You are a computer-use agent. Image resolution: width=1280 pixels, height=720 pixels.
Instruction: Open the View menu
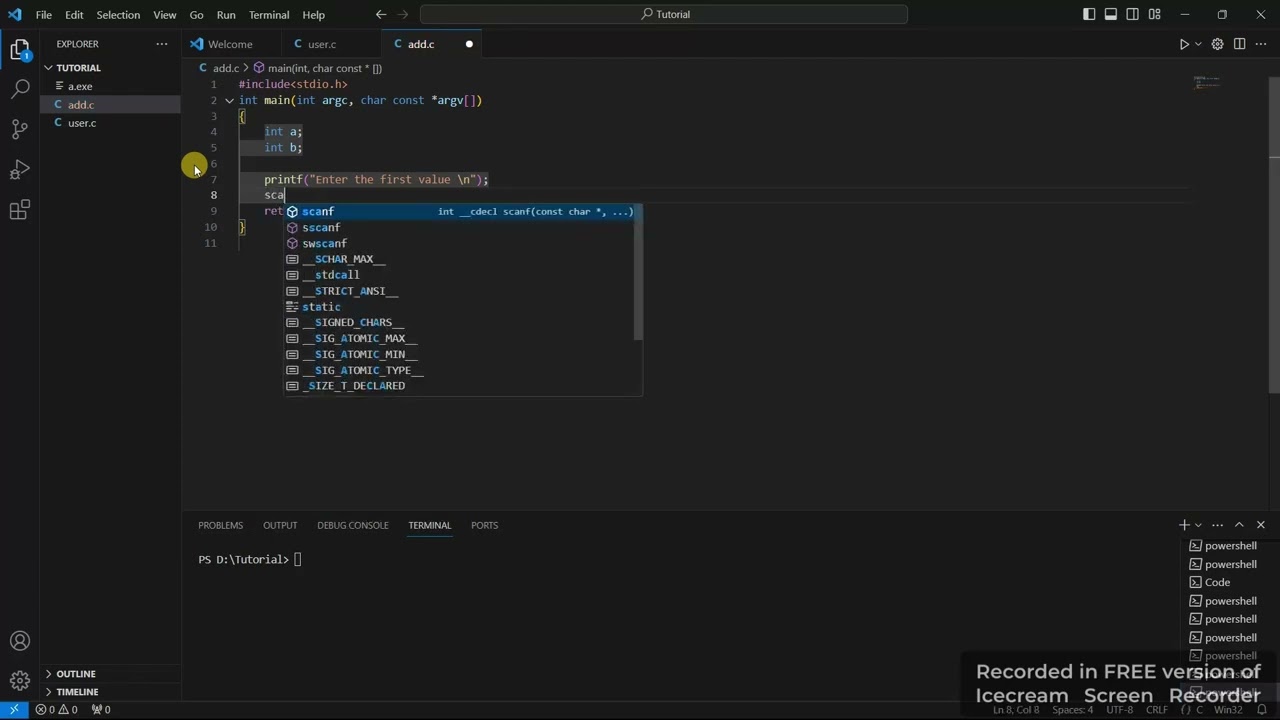(165, 14)
